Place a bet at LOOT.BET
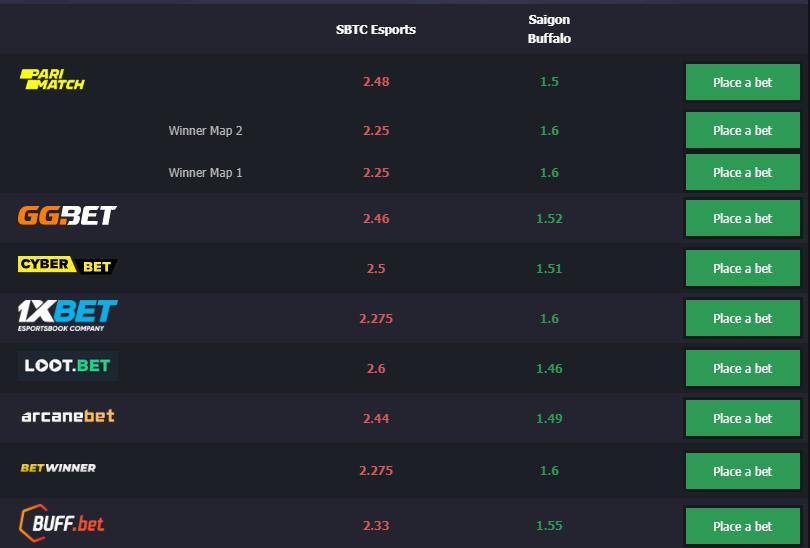 point(742,368)
